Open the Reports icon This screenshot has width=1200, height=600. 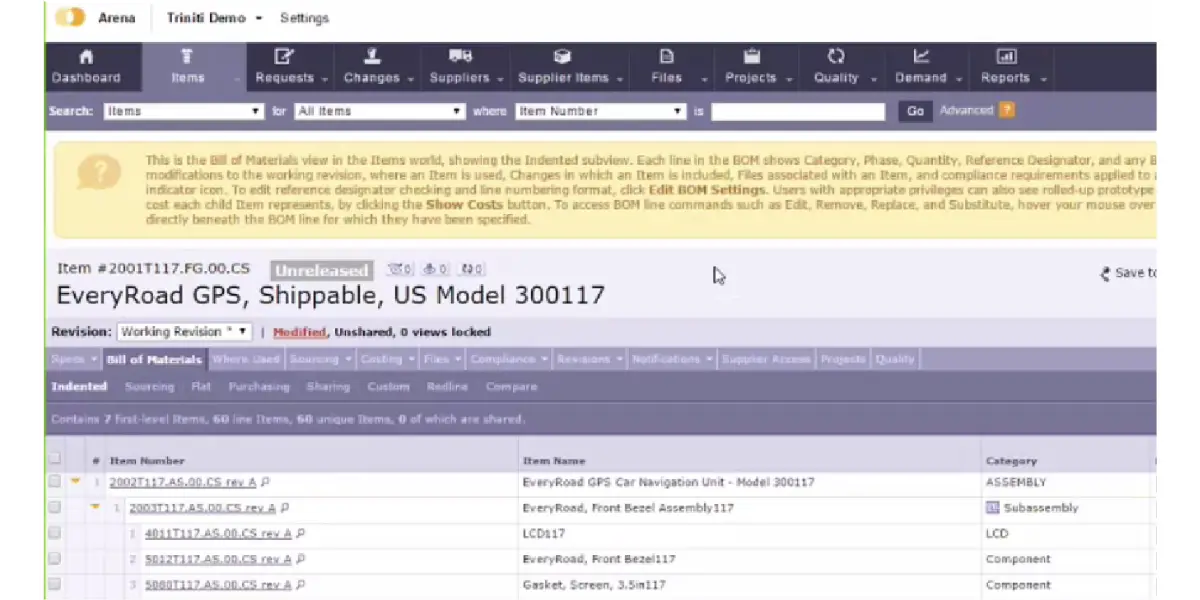tap(1006, 57)
